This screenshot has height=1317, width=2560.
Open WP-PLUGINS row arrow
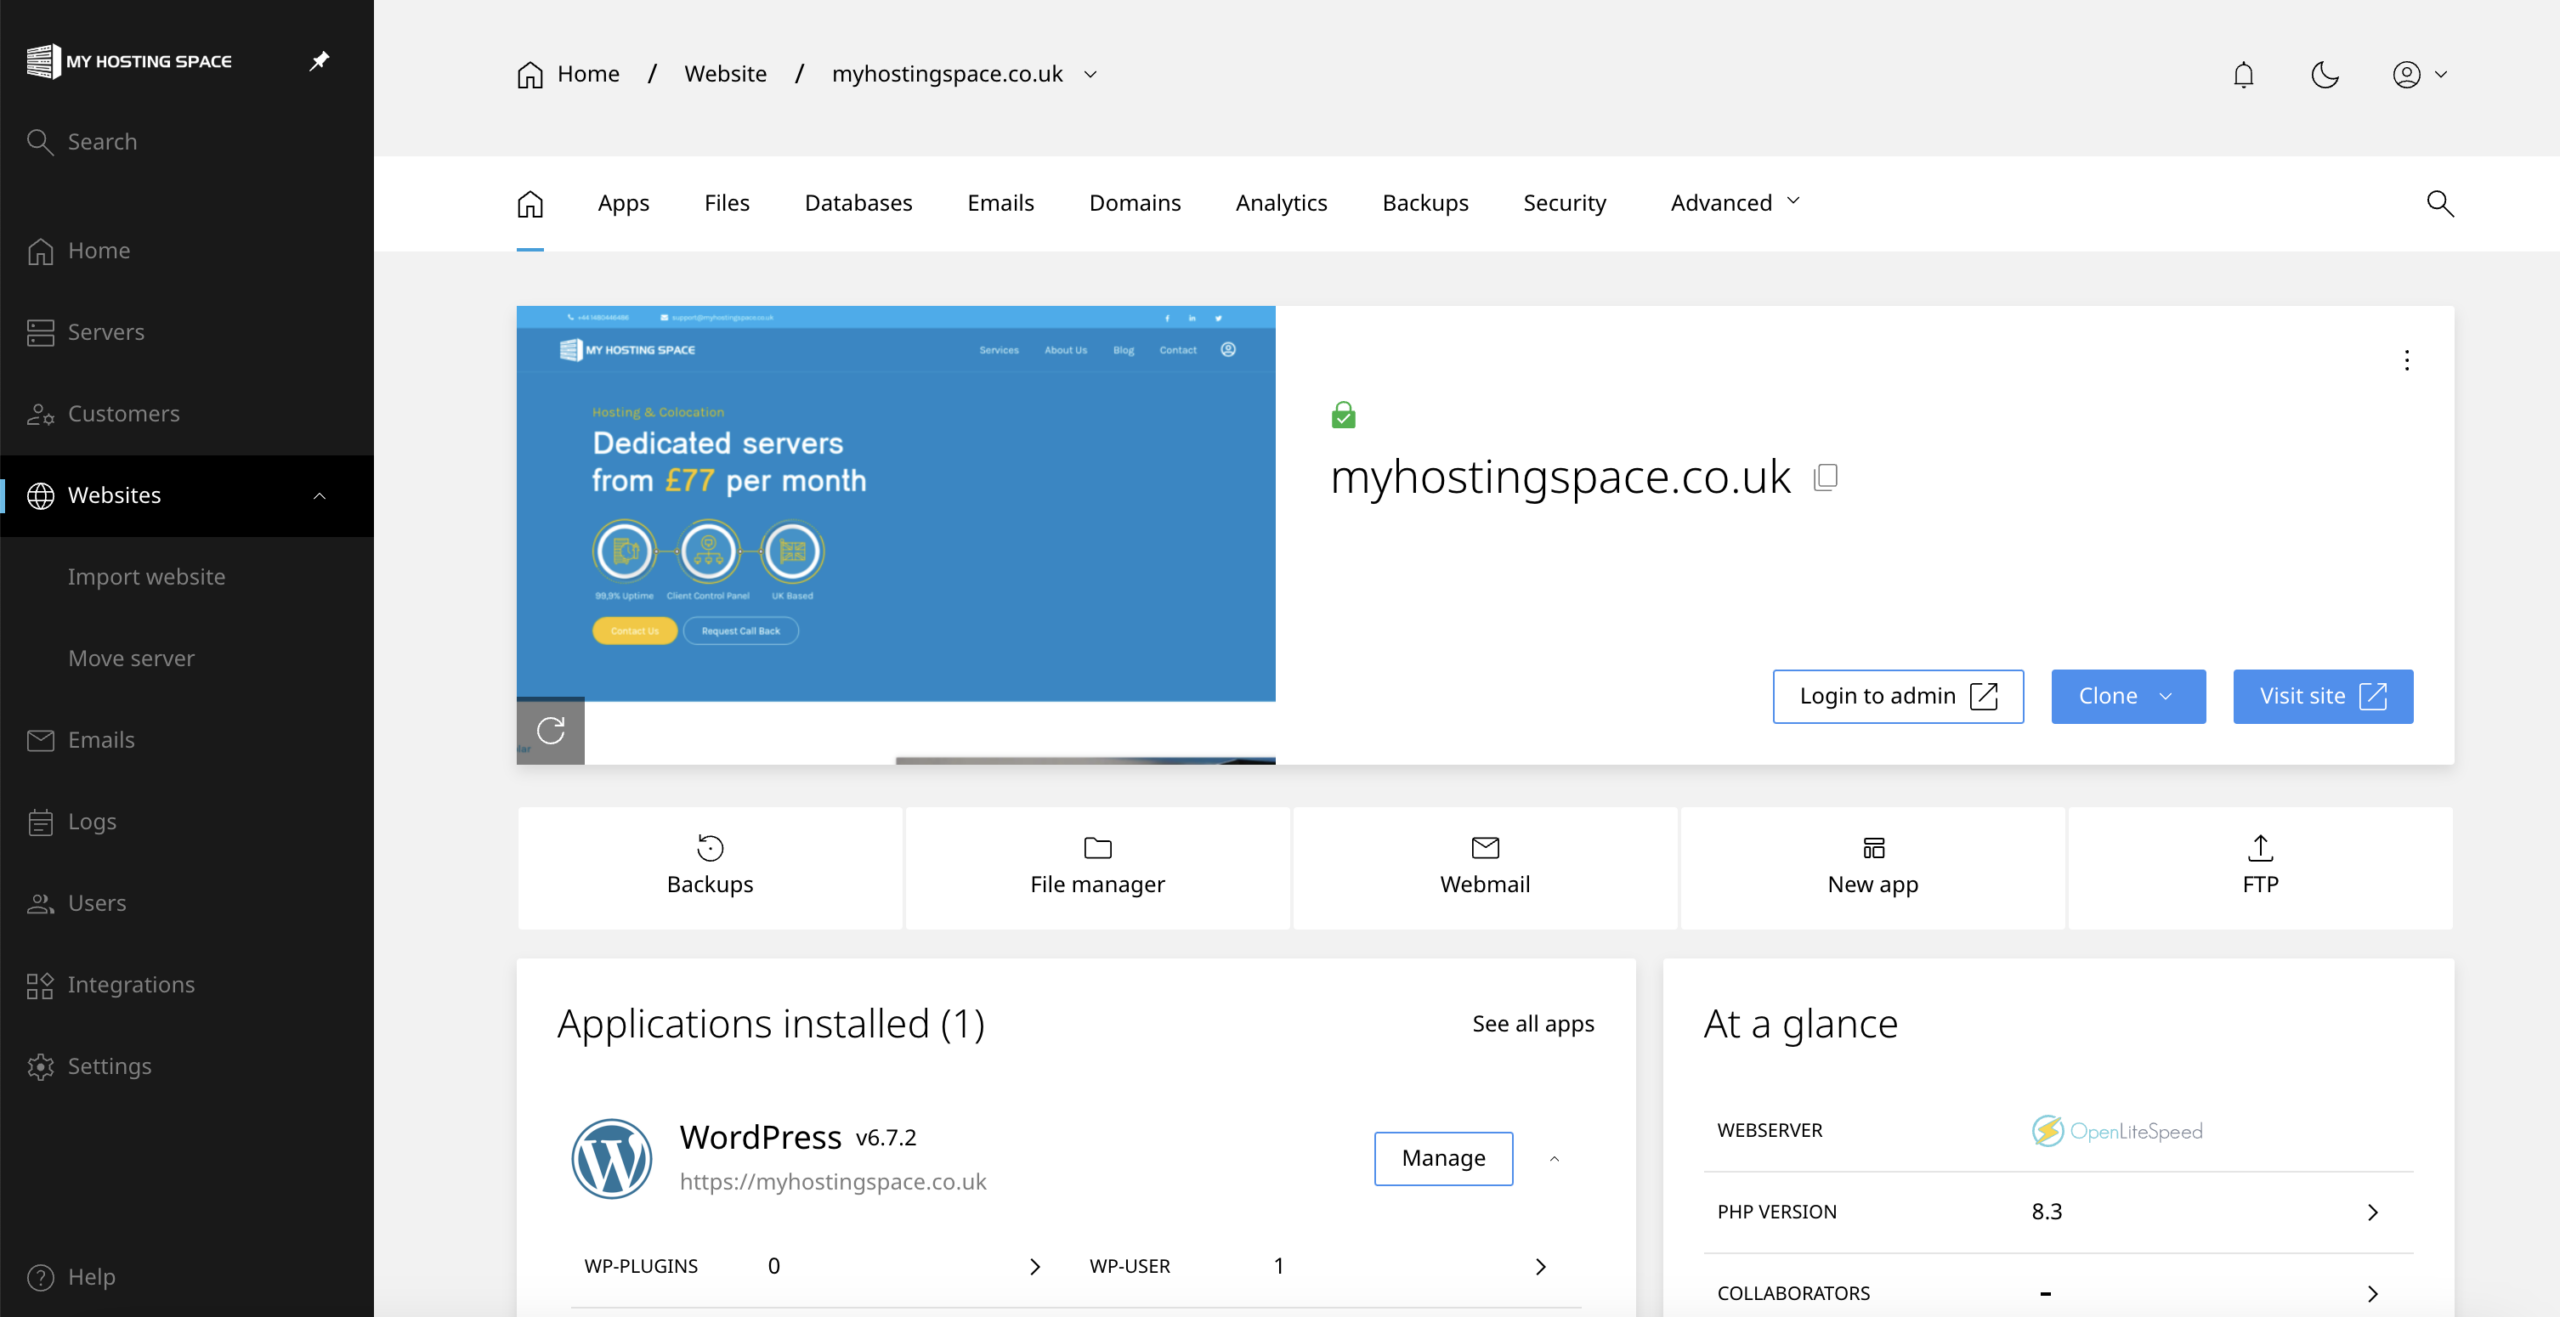pyautogui.click(x=1035, y=1267)
